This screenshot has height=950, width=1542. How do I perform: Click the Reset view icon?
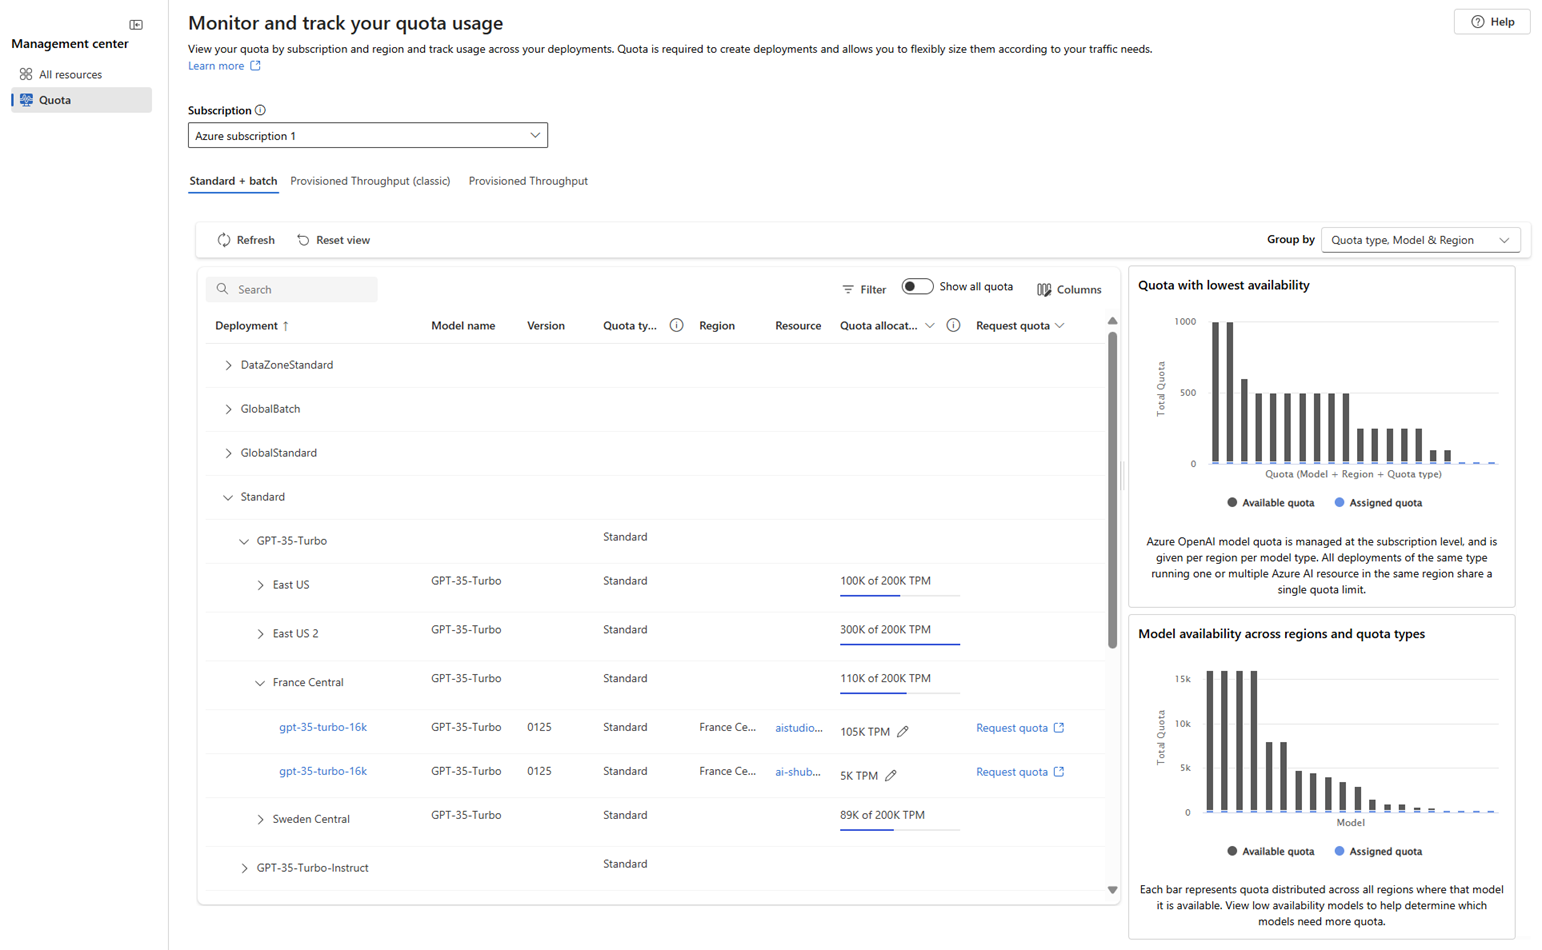click(x=302, y=239)
